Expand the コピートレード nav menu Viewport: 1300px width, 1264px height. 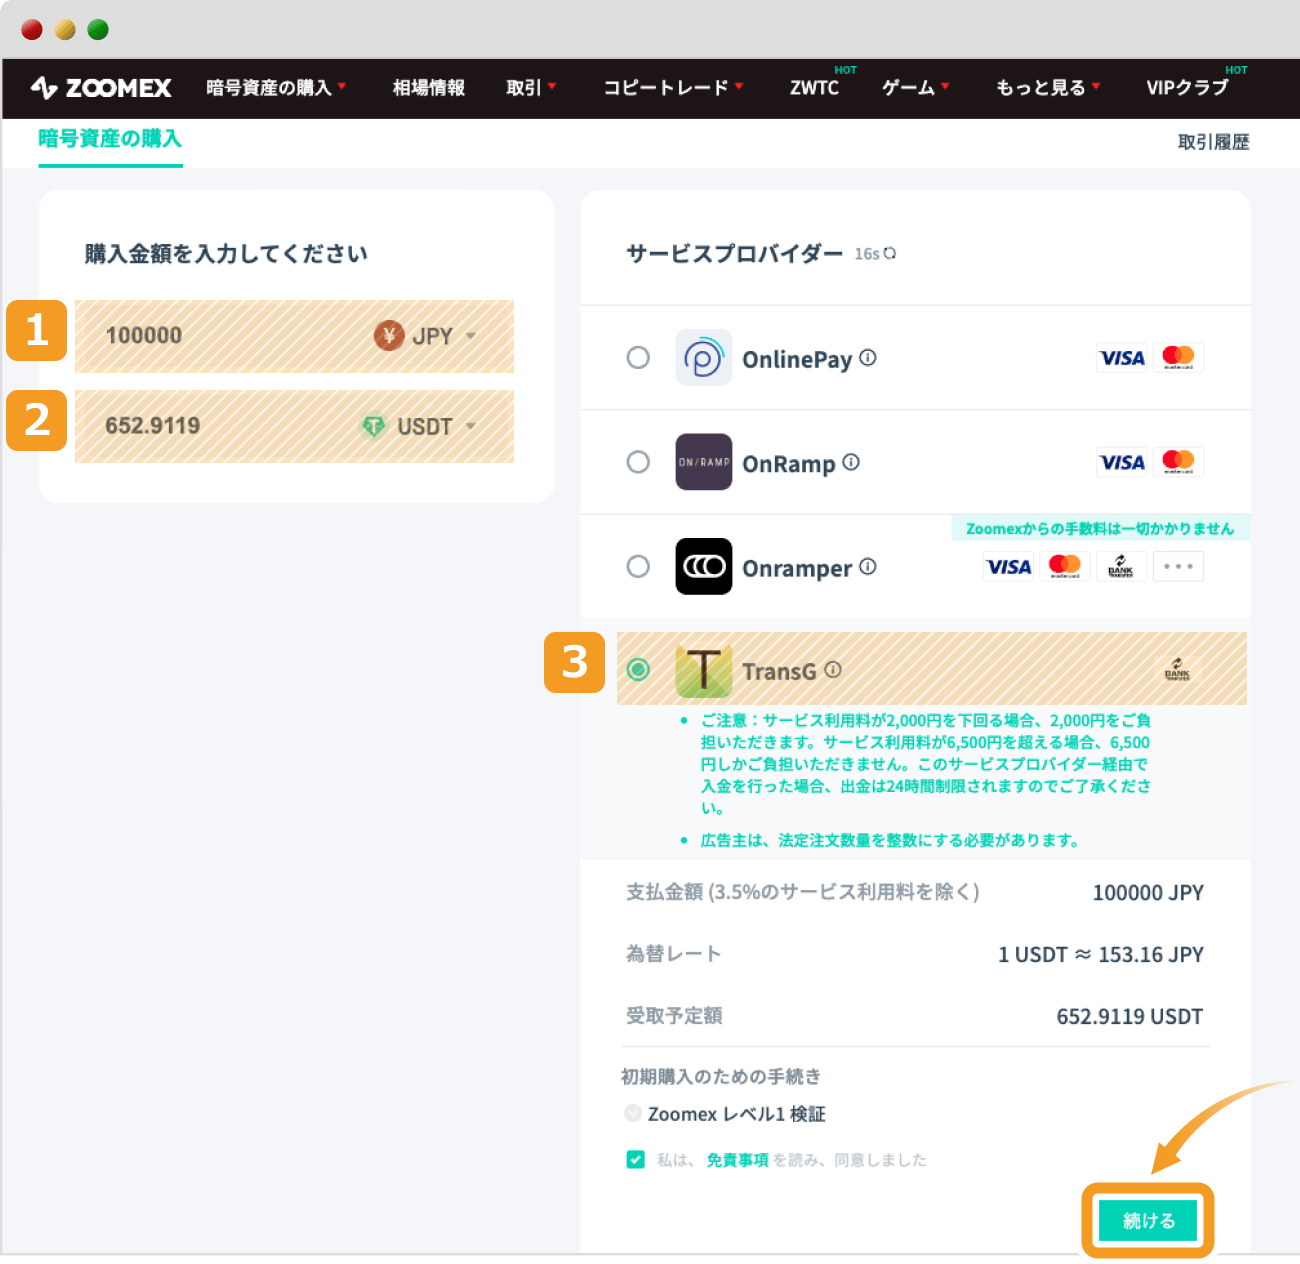coord(673,88)
